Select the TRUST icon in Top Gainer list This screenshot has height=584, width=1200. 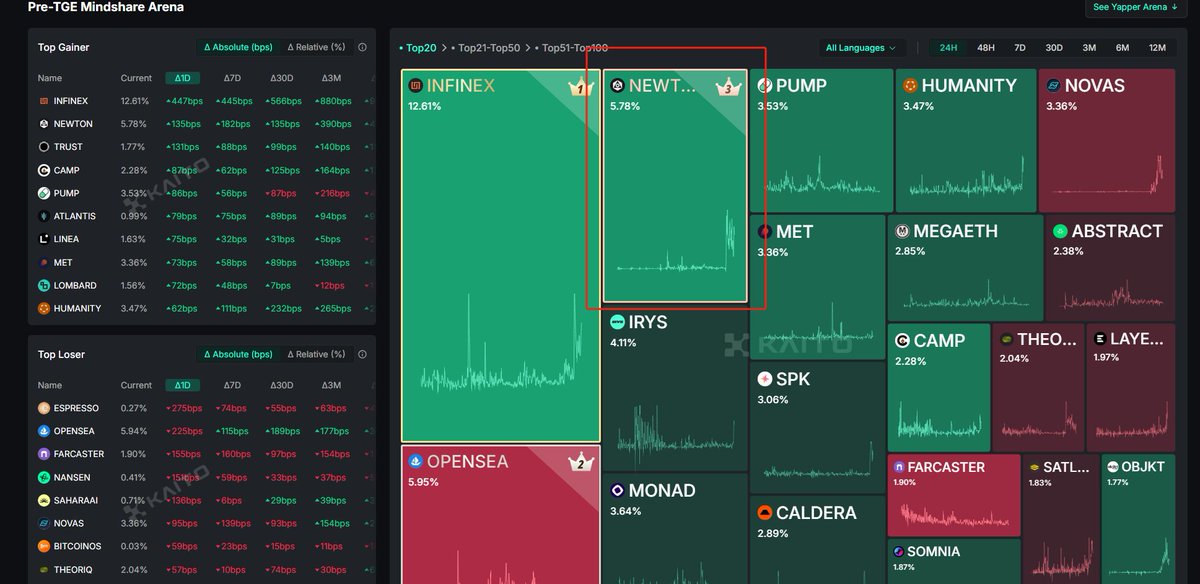[44, 147]
